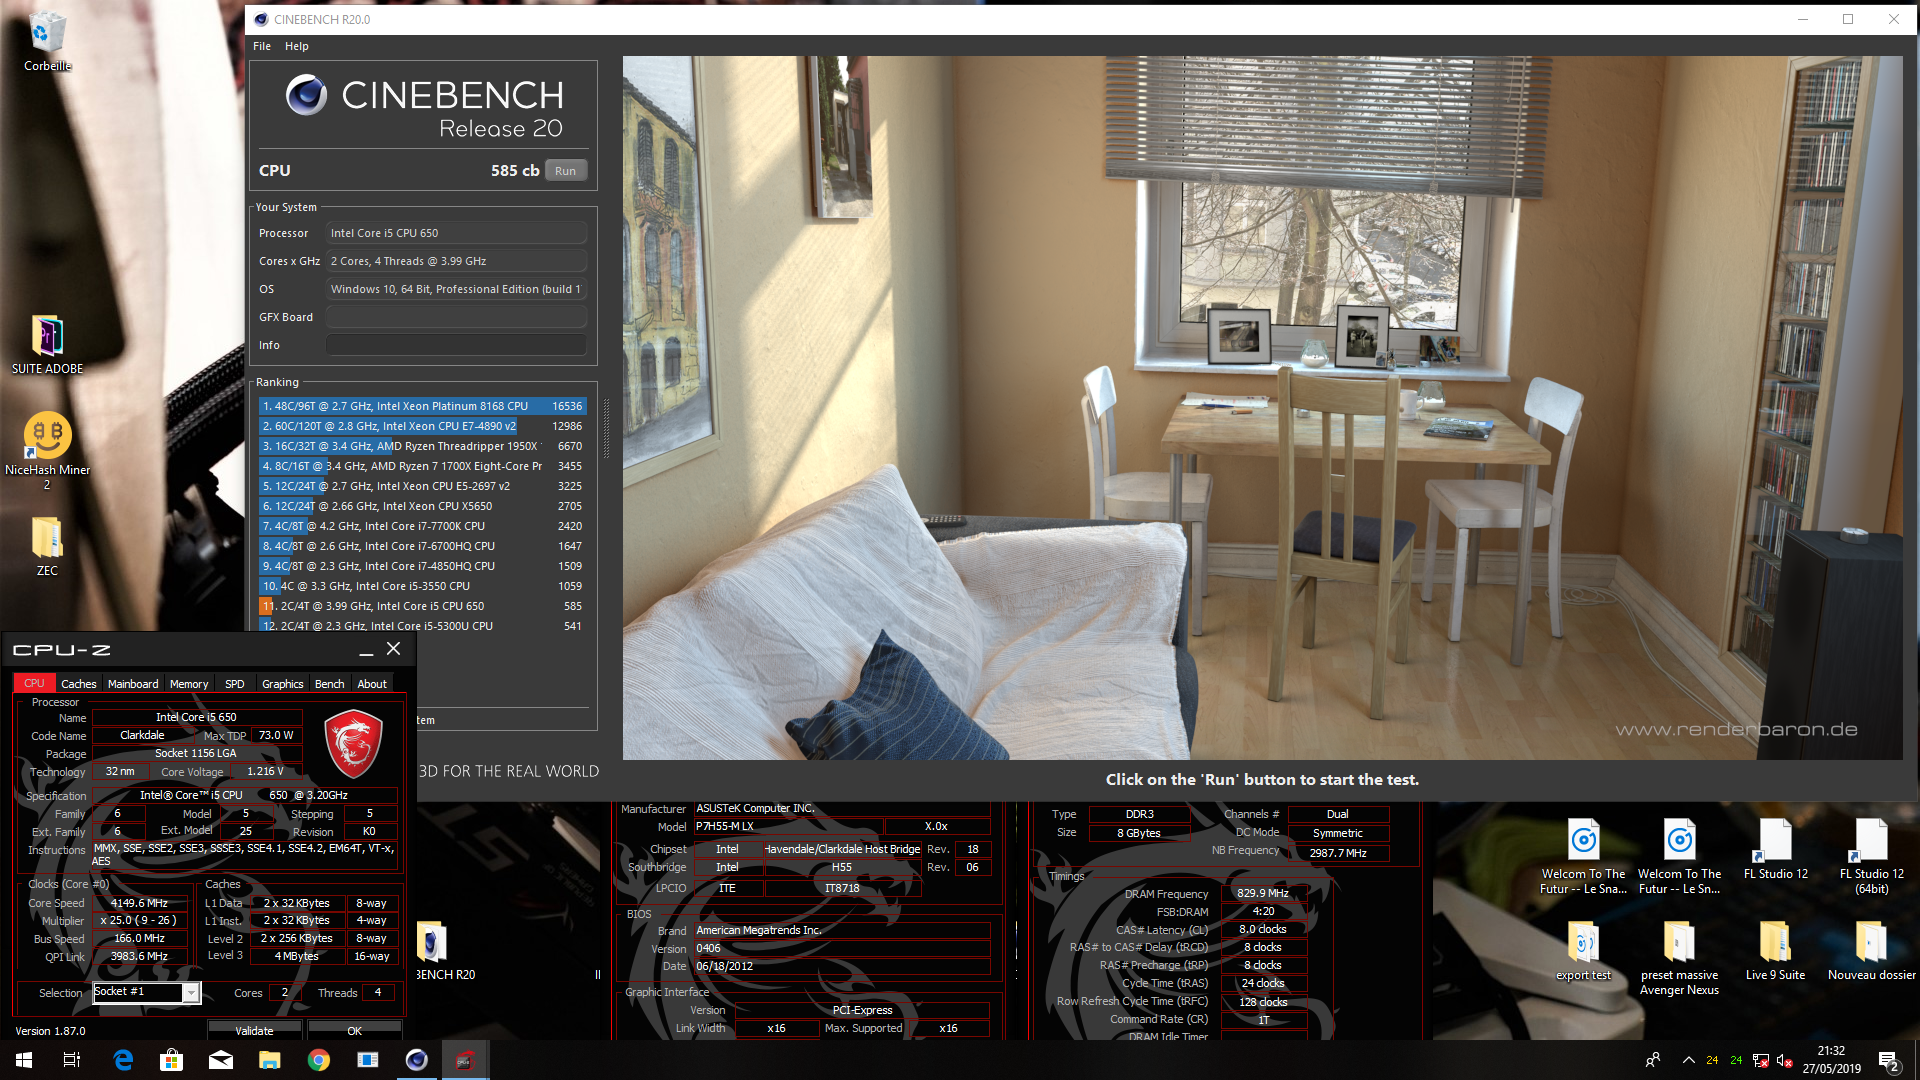Viewport: 1920px width, 1080px height.
Task: Switch to Memory tab in CPU-Z
Action: pos(189,684)
